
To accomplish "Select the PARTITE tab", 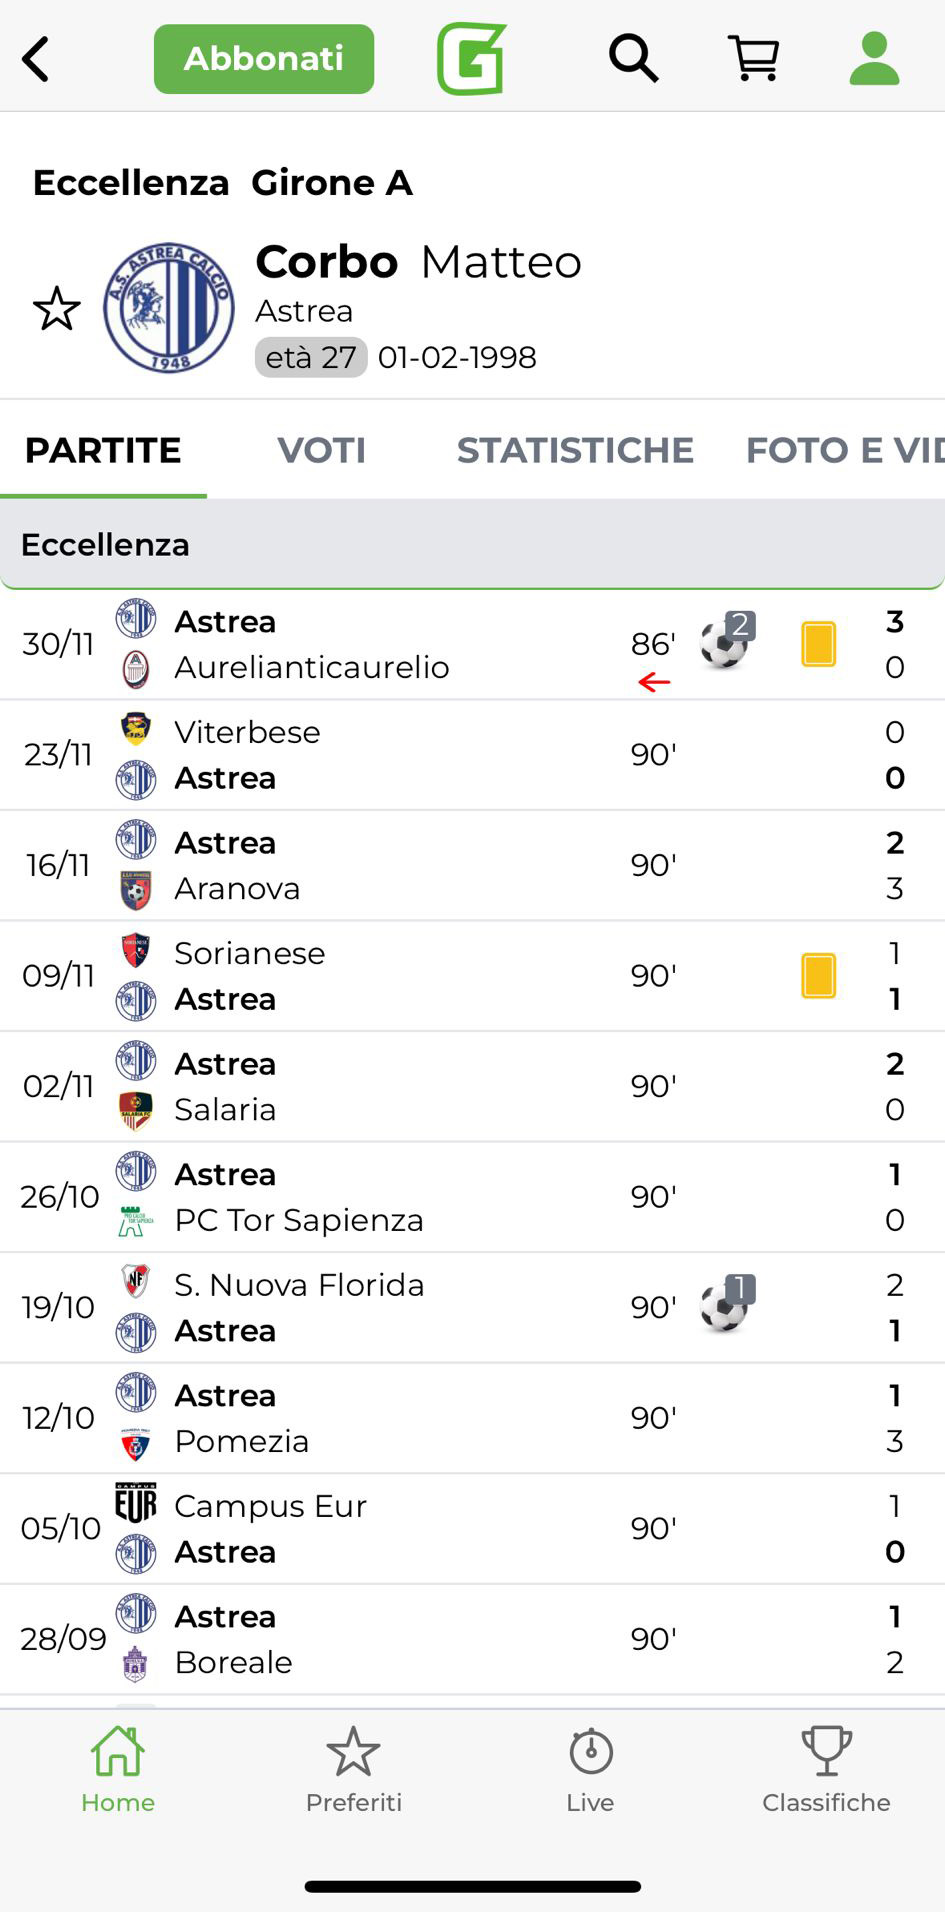I will 103,450.
